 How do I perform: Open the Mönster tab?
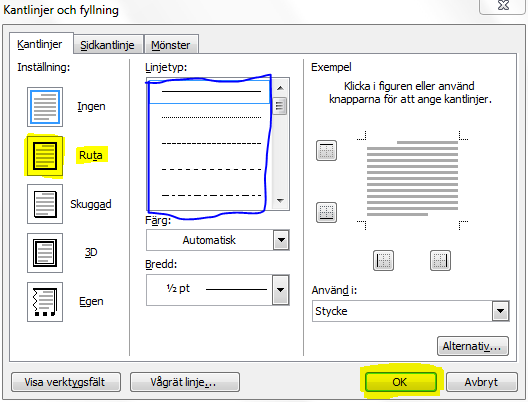point(171,45)
